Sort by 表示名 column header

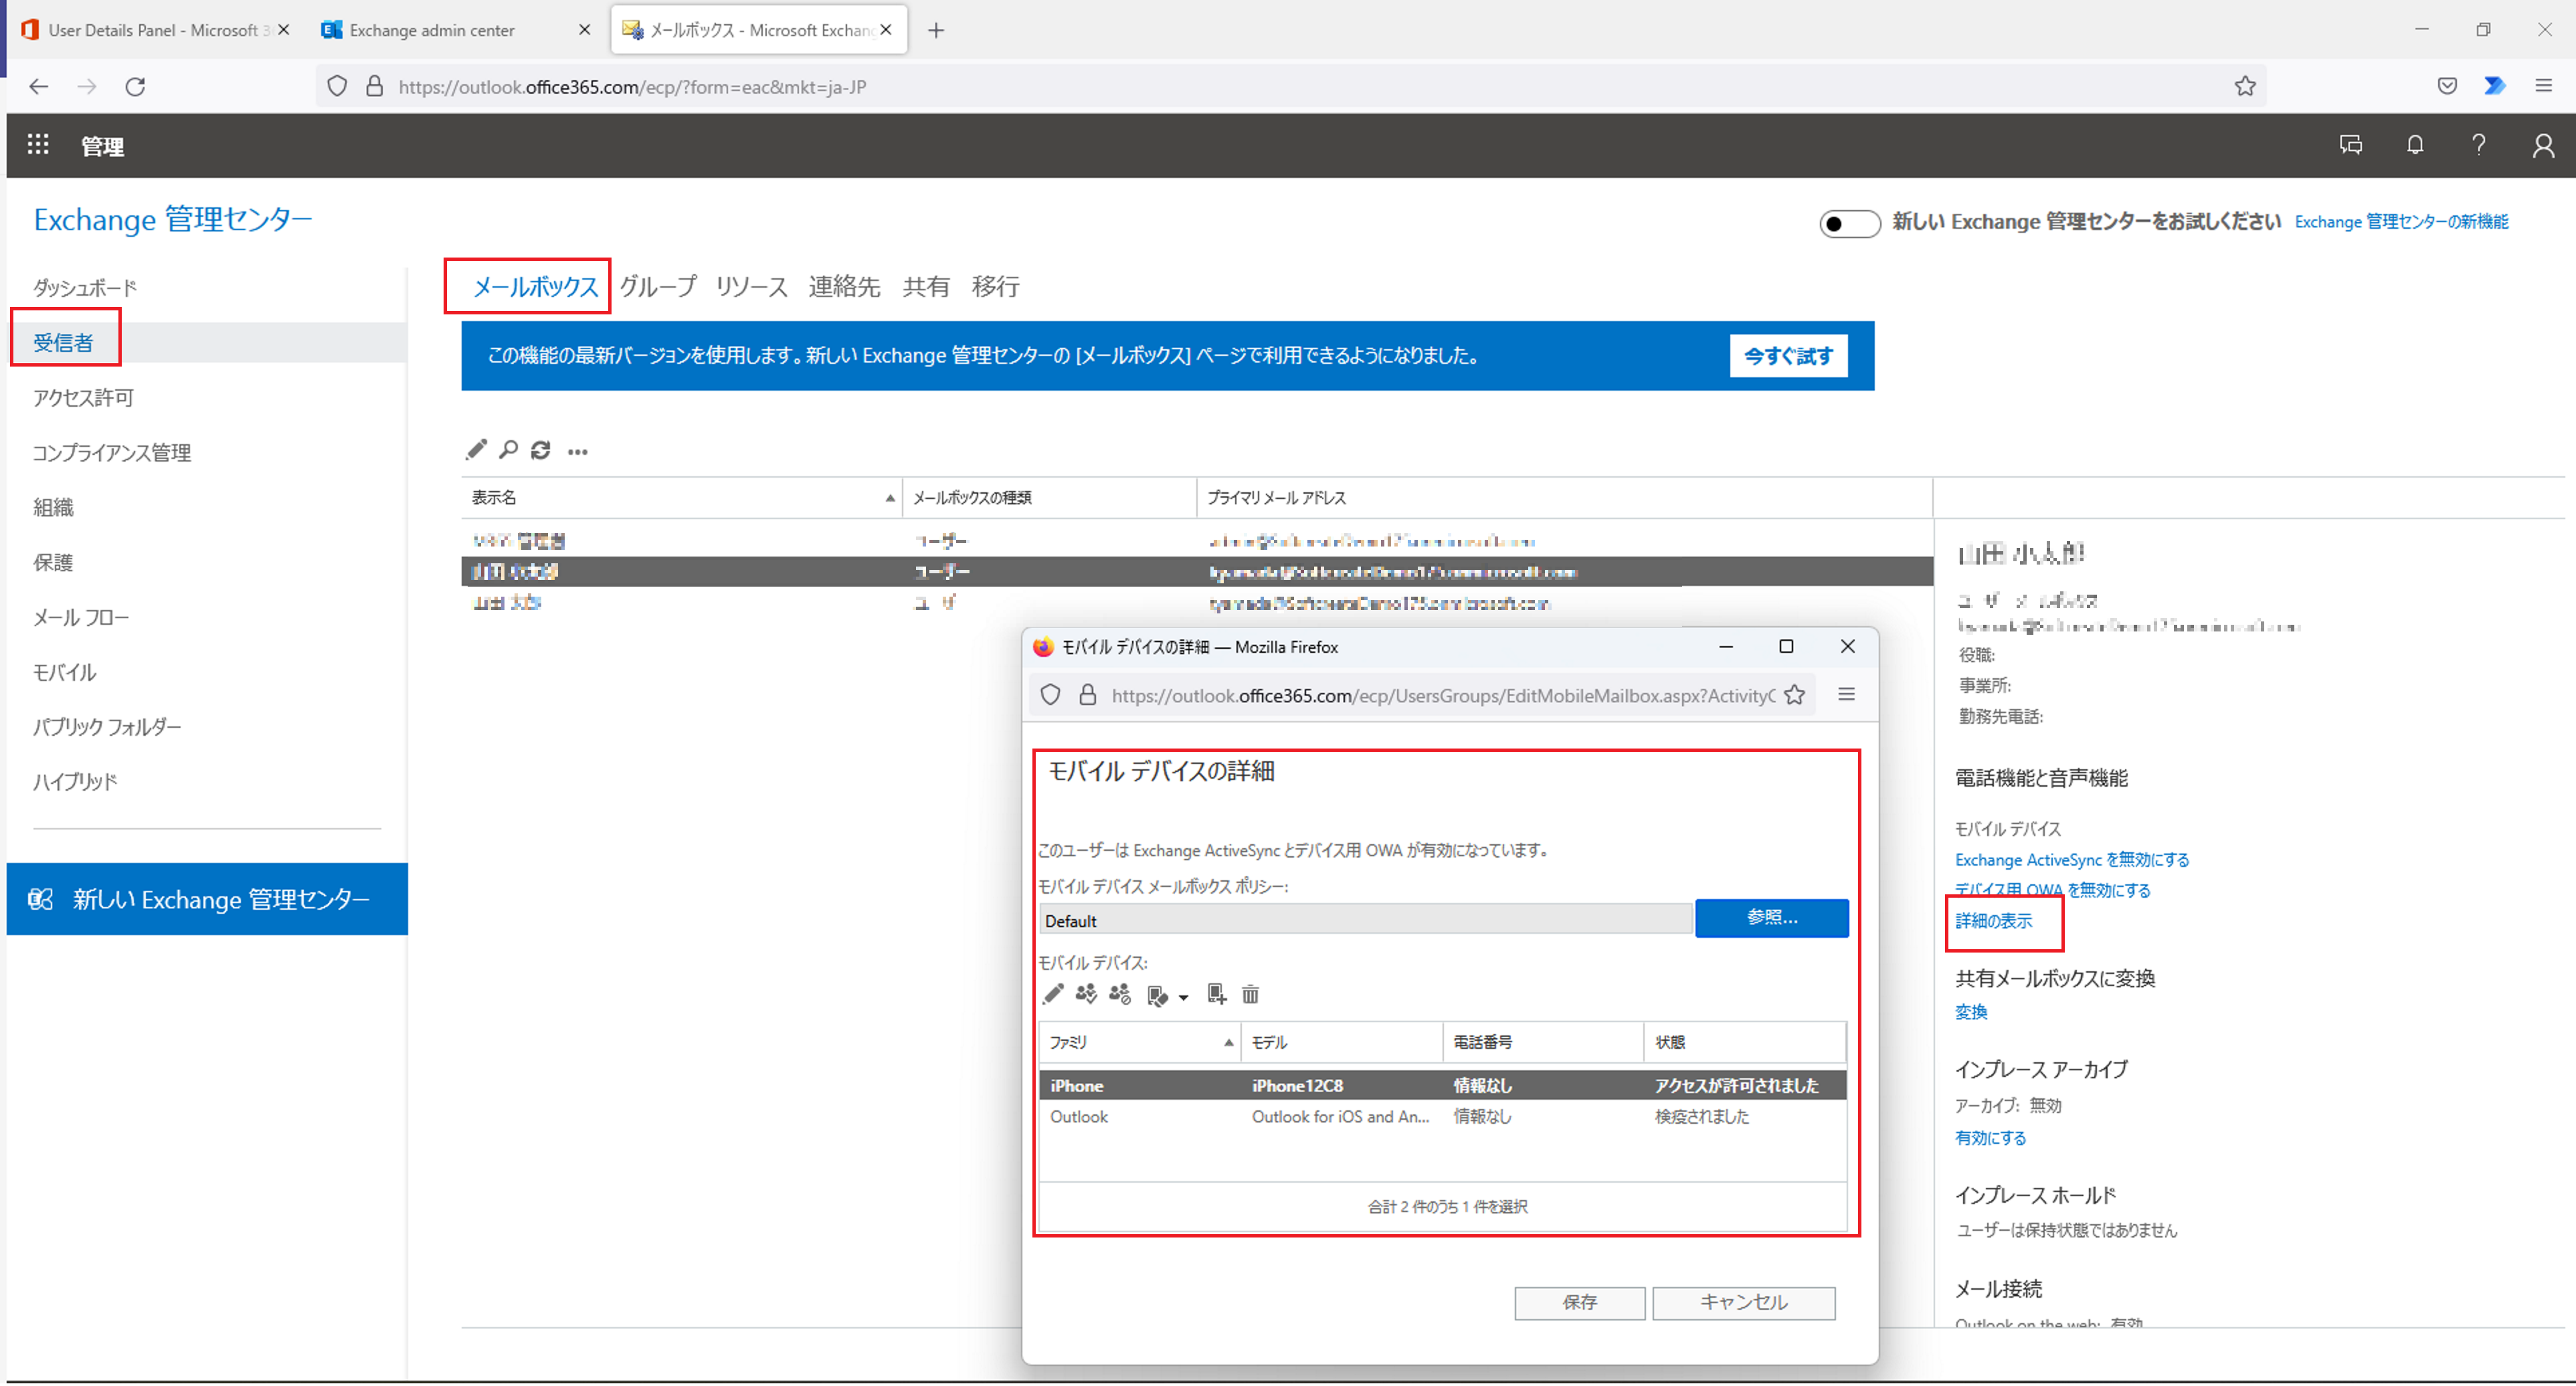click(682, 497)
